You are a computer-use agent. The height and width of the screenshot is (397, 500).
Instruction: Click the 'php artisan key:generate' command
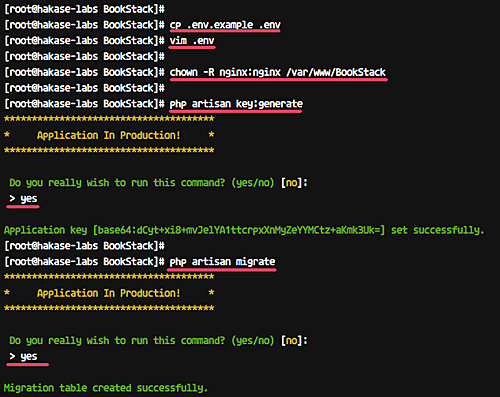pos(236,104)
